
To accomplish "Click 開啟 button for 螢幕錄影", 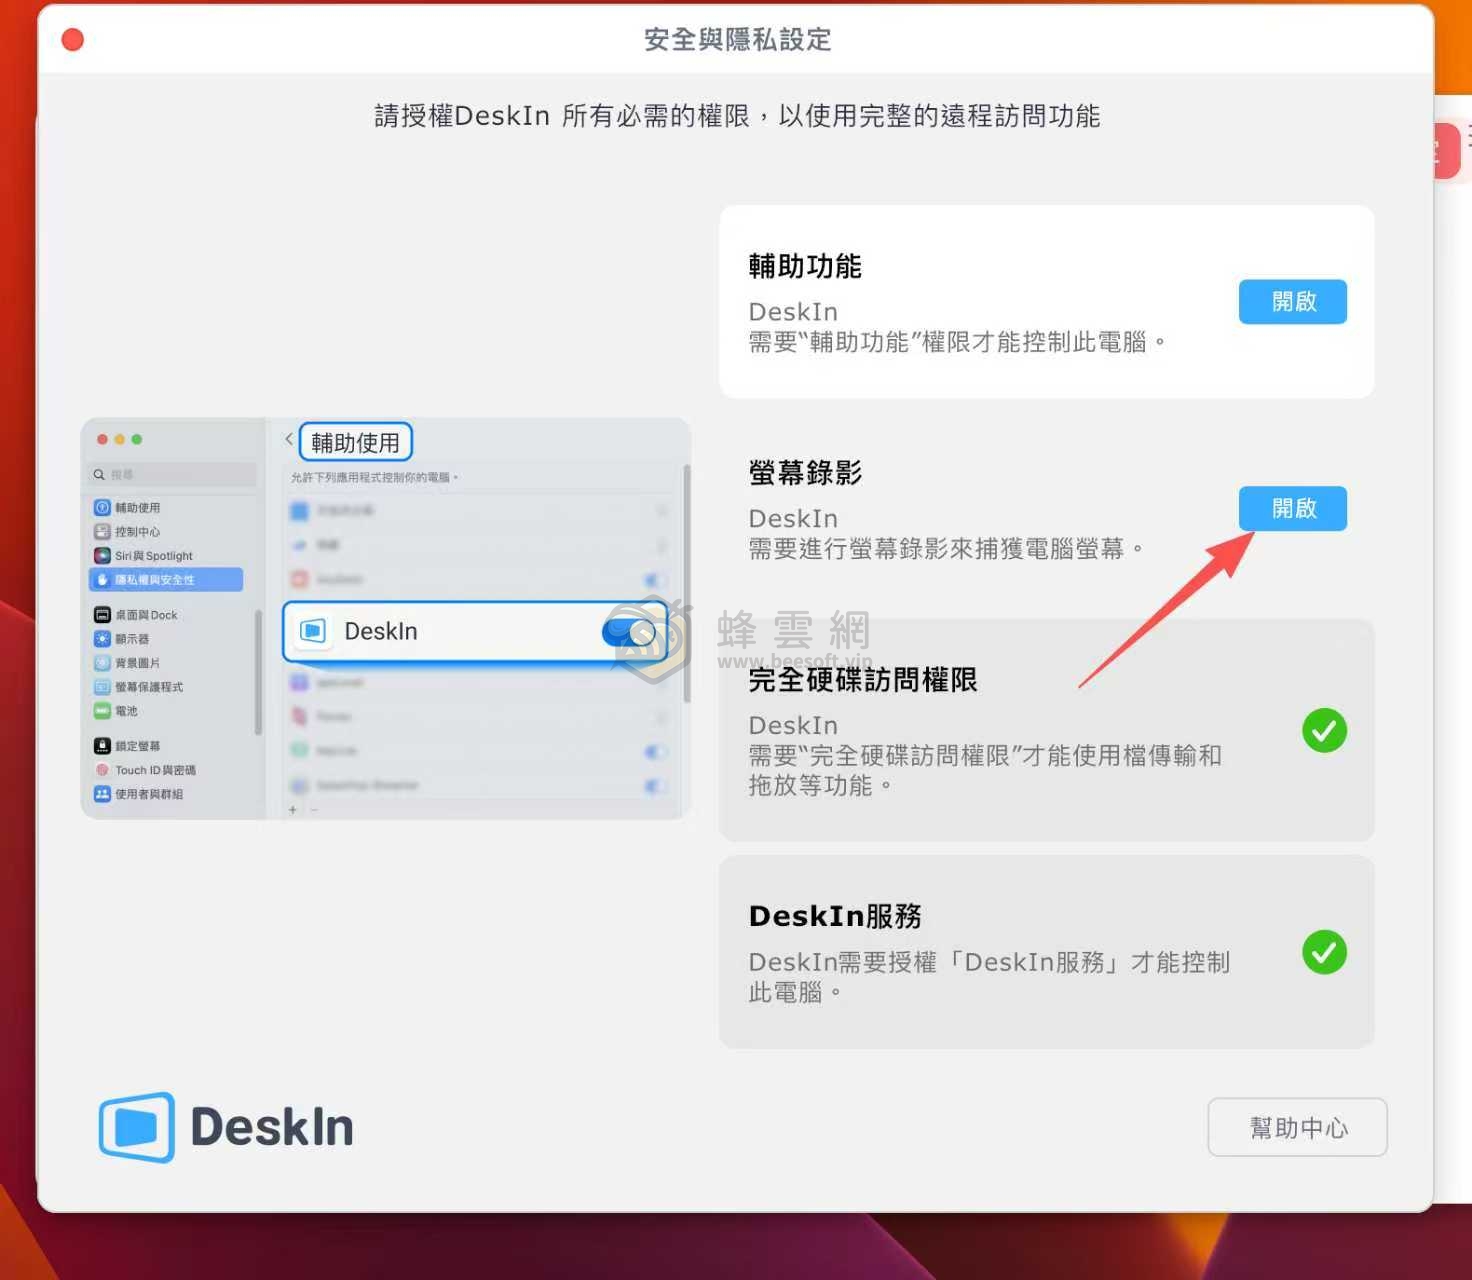I will coord(1292,508).
